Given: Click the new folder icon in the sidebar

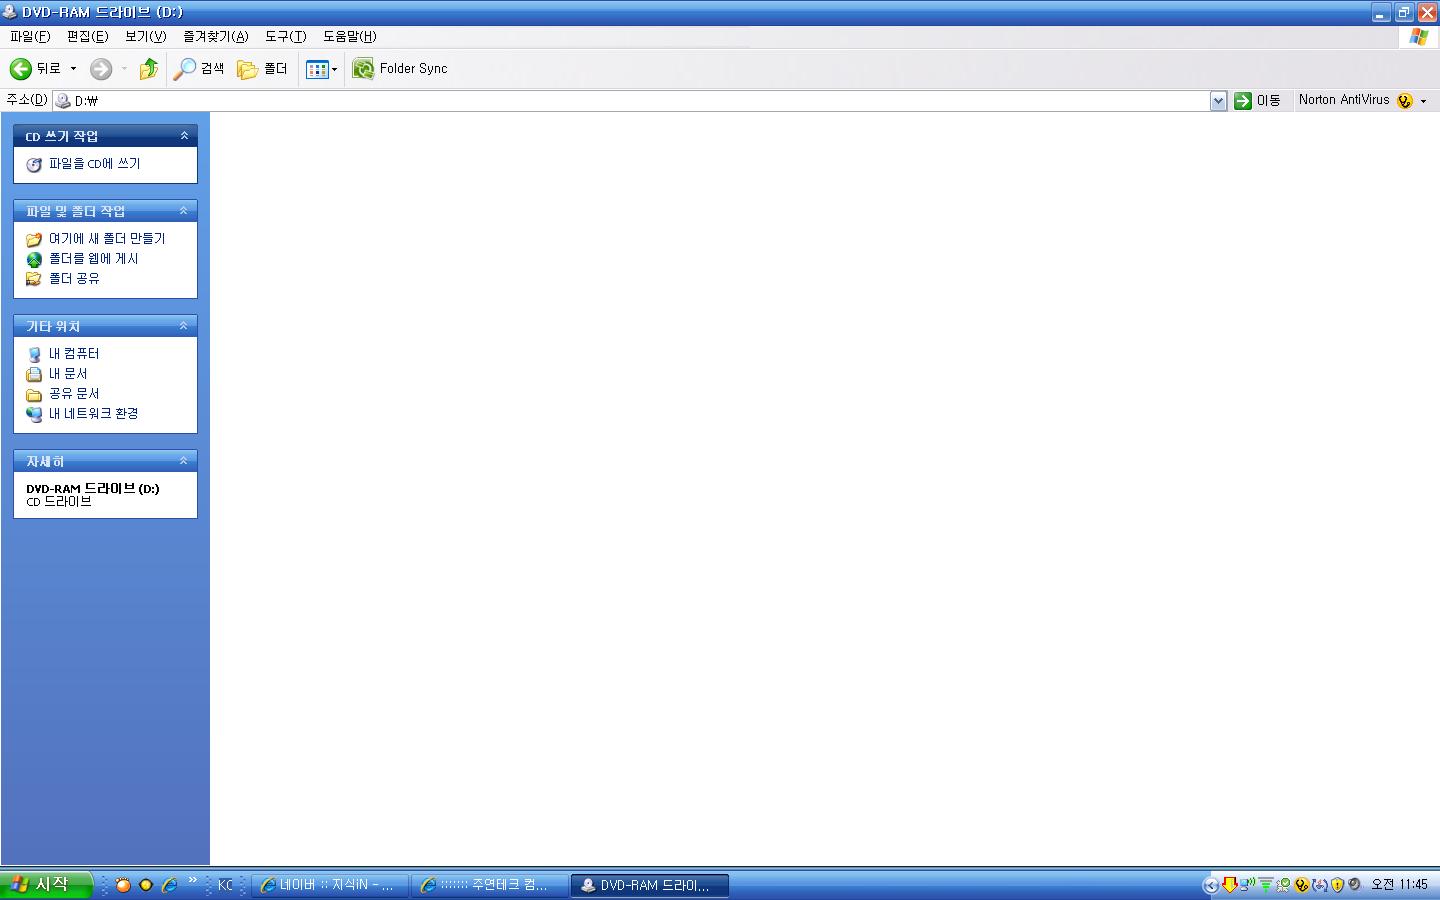Looking at the screenshot, I should click(34, 239).
